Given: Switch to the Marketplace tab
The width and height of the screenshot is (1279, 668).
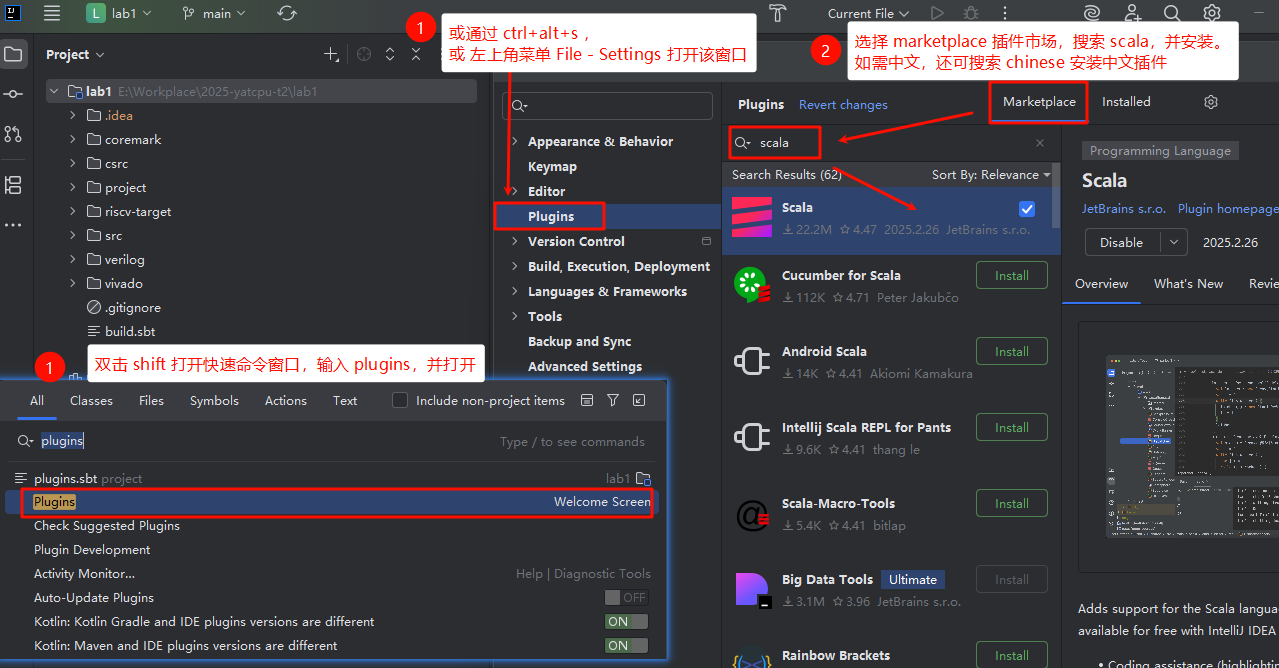Looking at the screenshot, I should point(1039,102).
